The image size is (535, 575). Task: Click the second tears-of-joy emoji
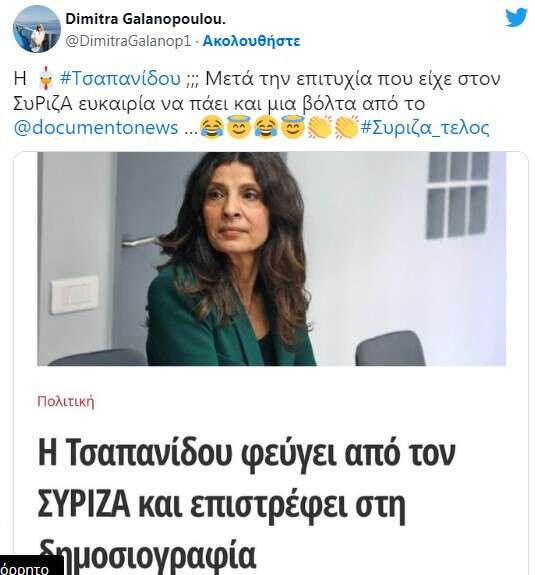[x=266, y=127]
